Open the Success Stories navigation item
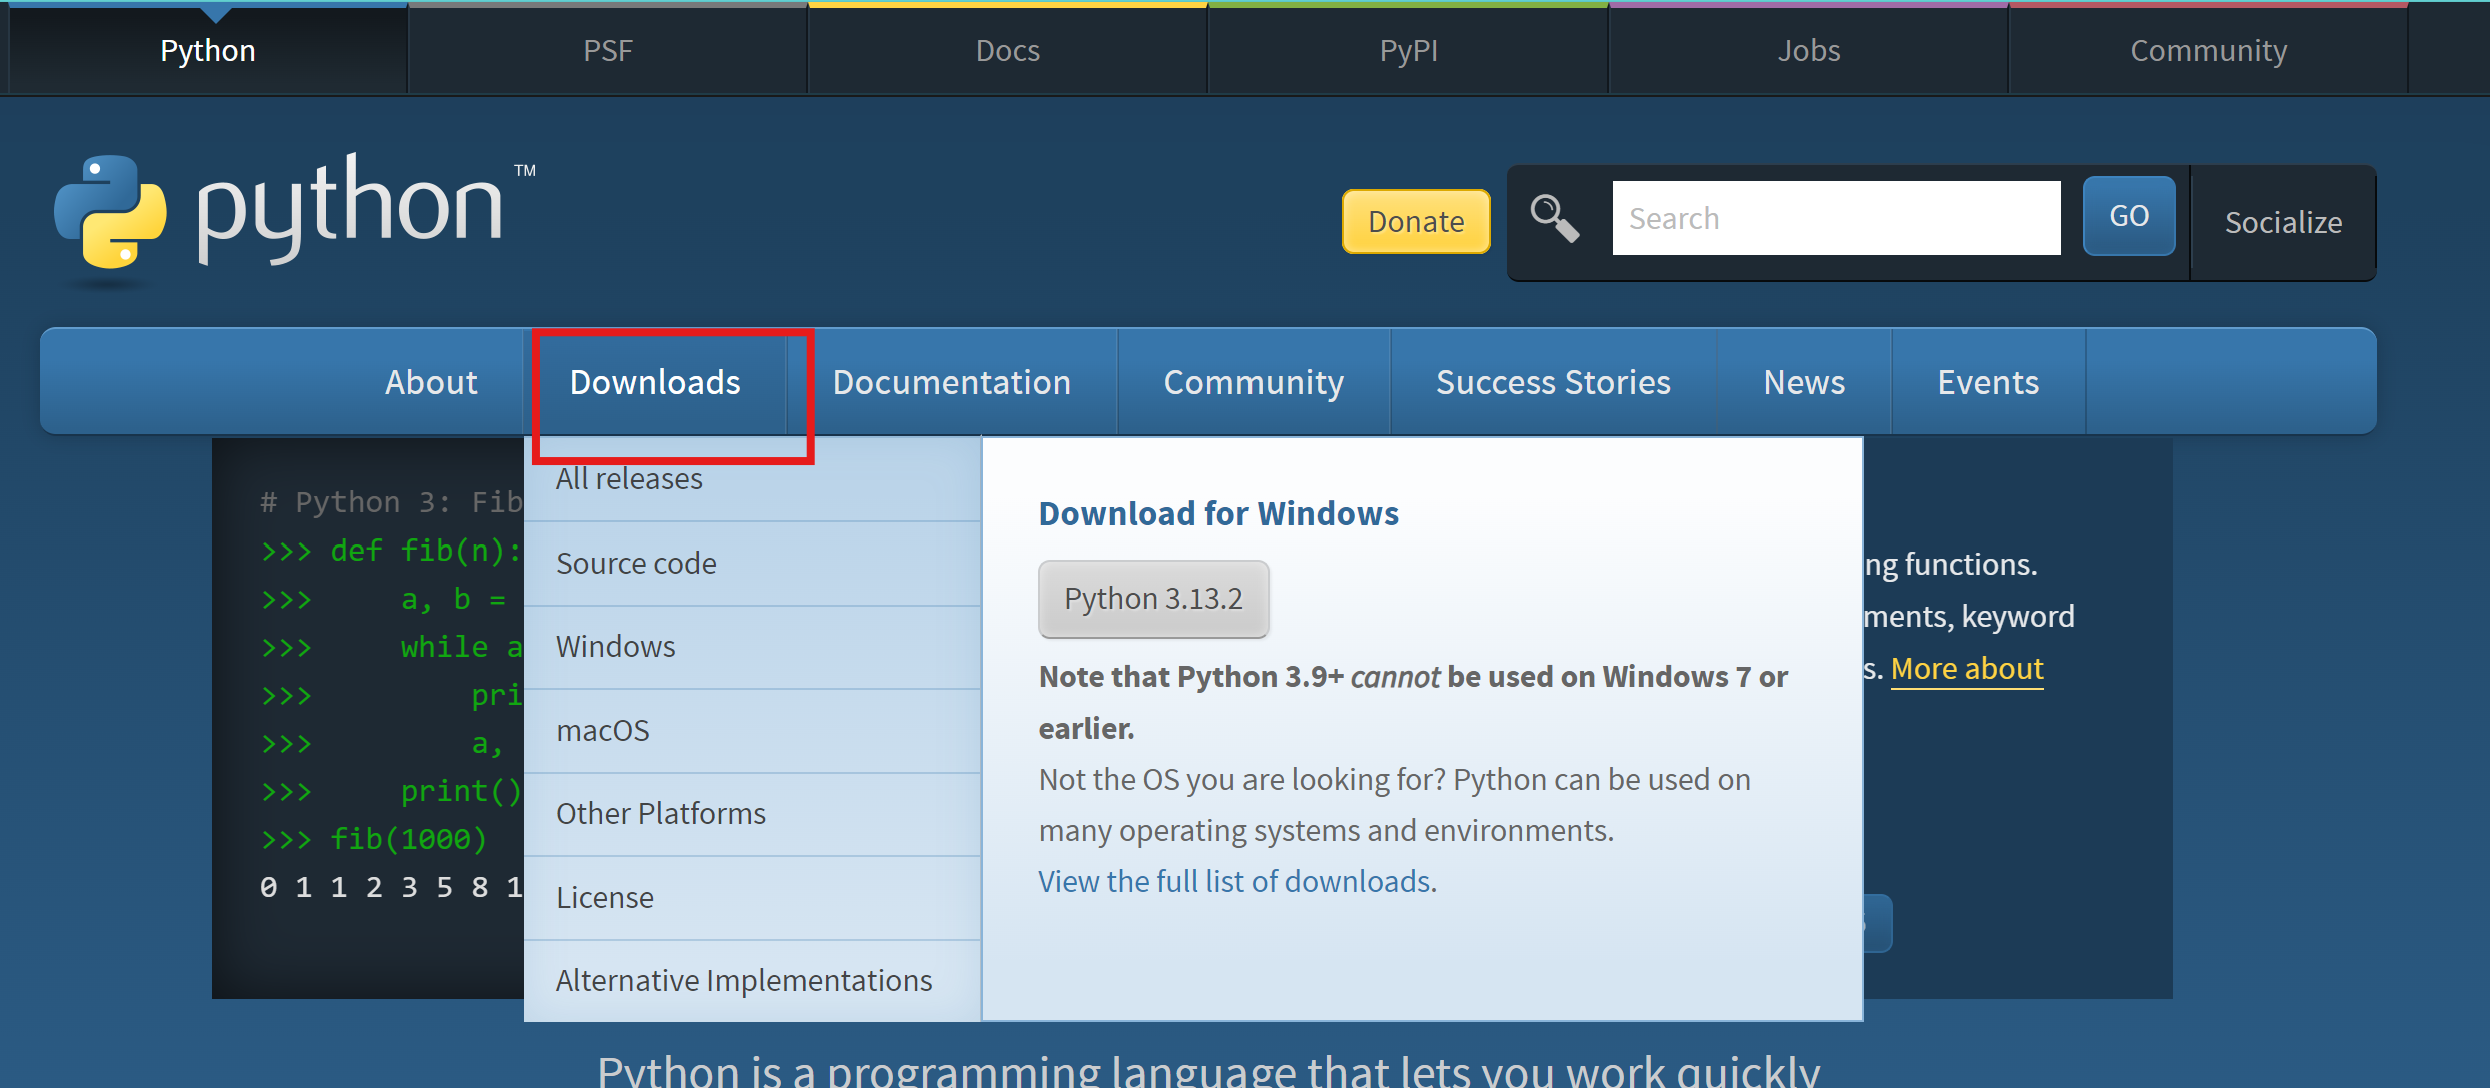 (x=1553, y=382)
